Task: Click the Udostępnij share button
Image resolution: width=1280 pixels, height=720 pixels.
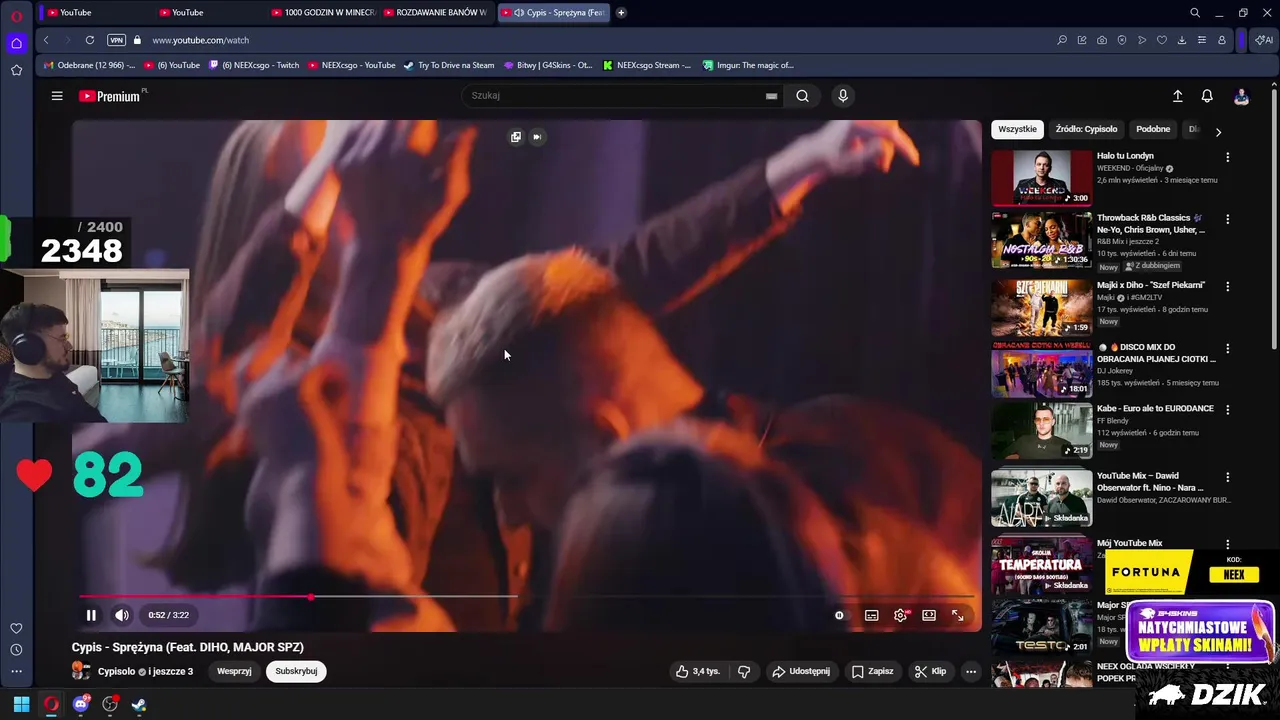Action: (x=801, y=671)
